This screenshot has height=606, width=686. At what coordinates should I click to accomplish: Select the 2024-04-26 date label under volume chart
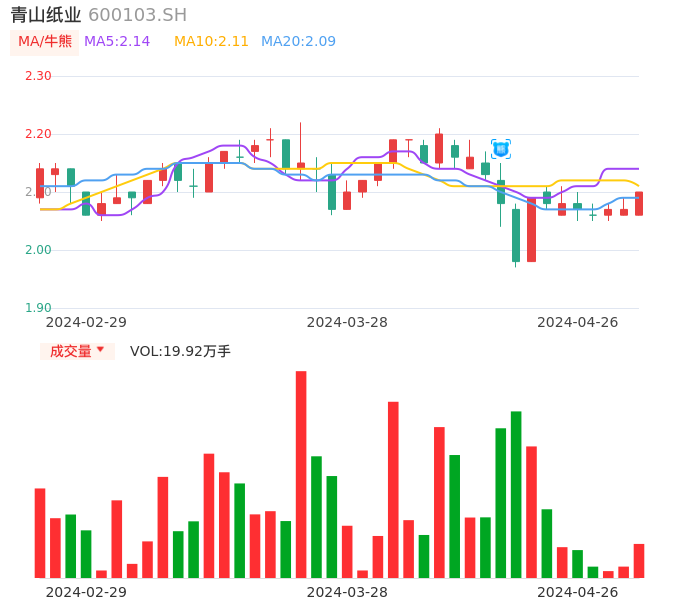click(578, 592)
